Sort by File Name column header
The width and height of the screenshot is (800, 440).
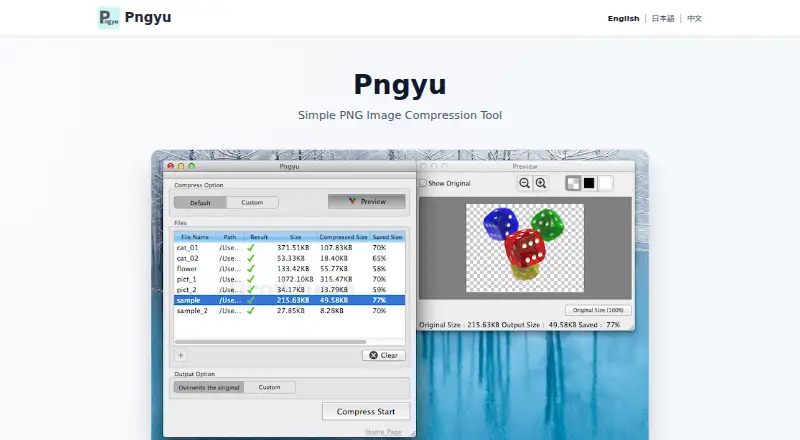[194, 237]
